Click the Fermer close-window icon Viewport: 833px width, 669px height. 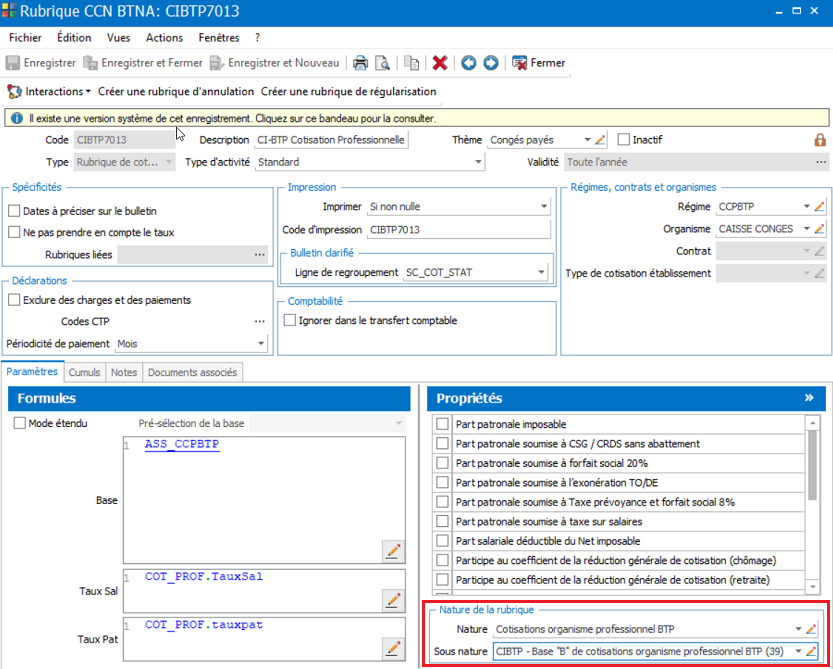(519, 63)
